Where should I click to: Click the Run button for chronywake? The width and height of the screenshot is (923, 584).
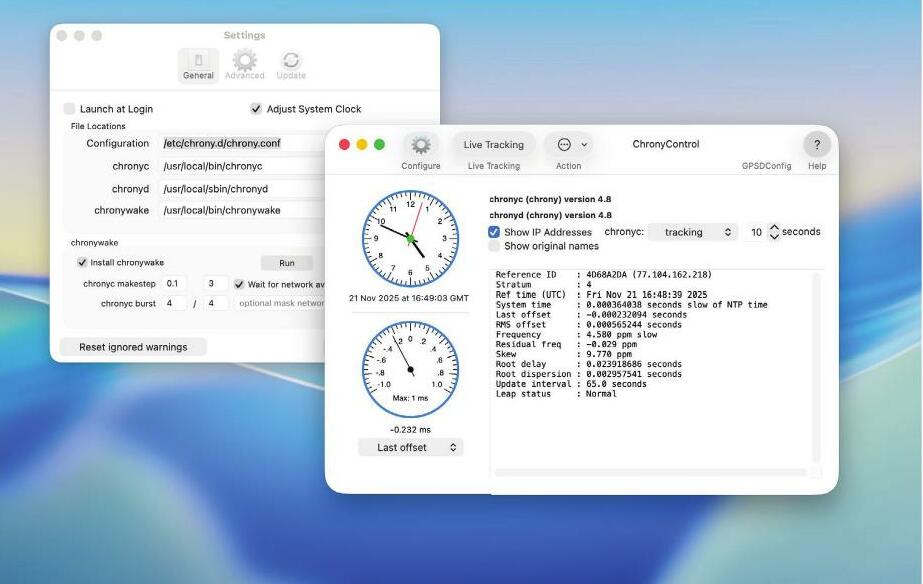(x=287, y=263)
